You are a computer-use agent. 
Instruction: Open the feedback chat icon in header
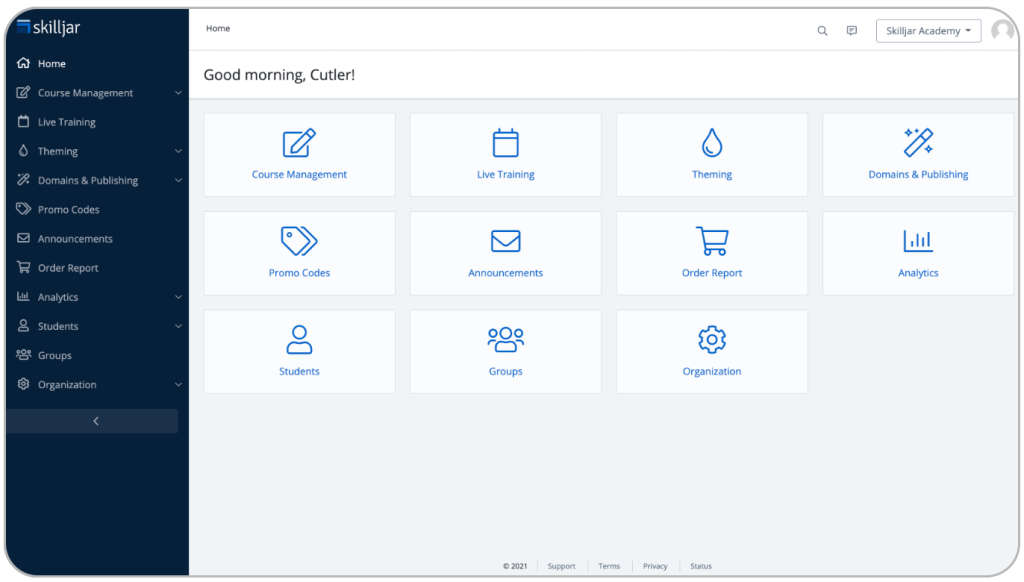point(852,31)
